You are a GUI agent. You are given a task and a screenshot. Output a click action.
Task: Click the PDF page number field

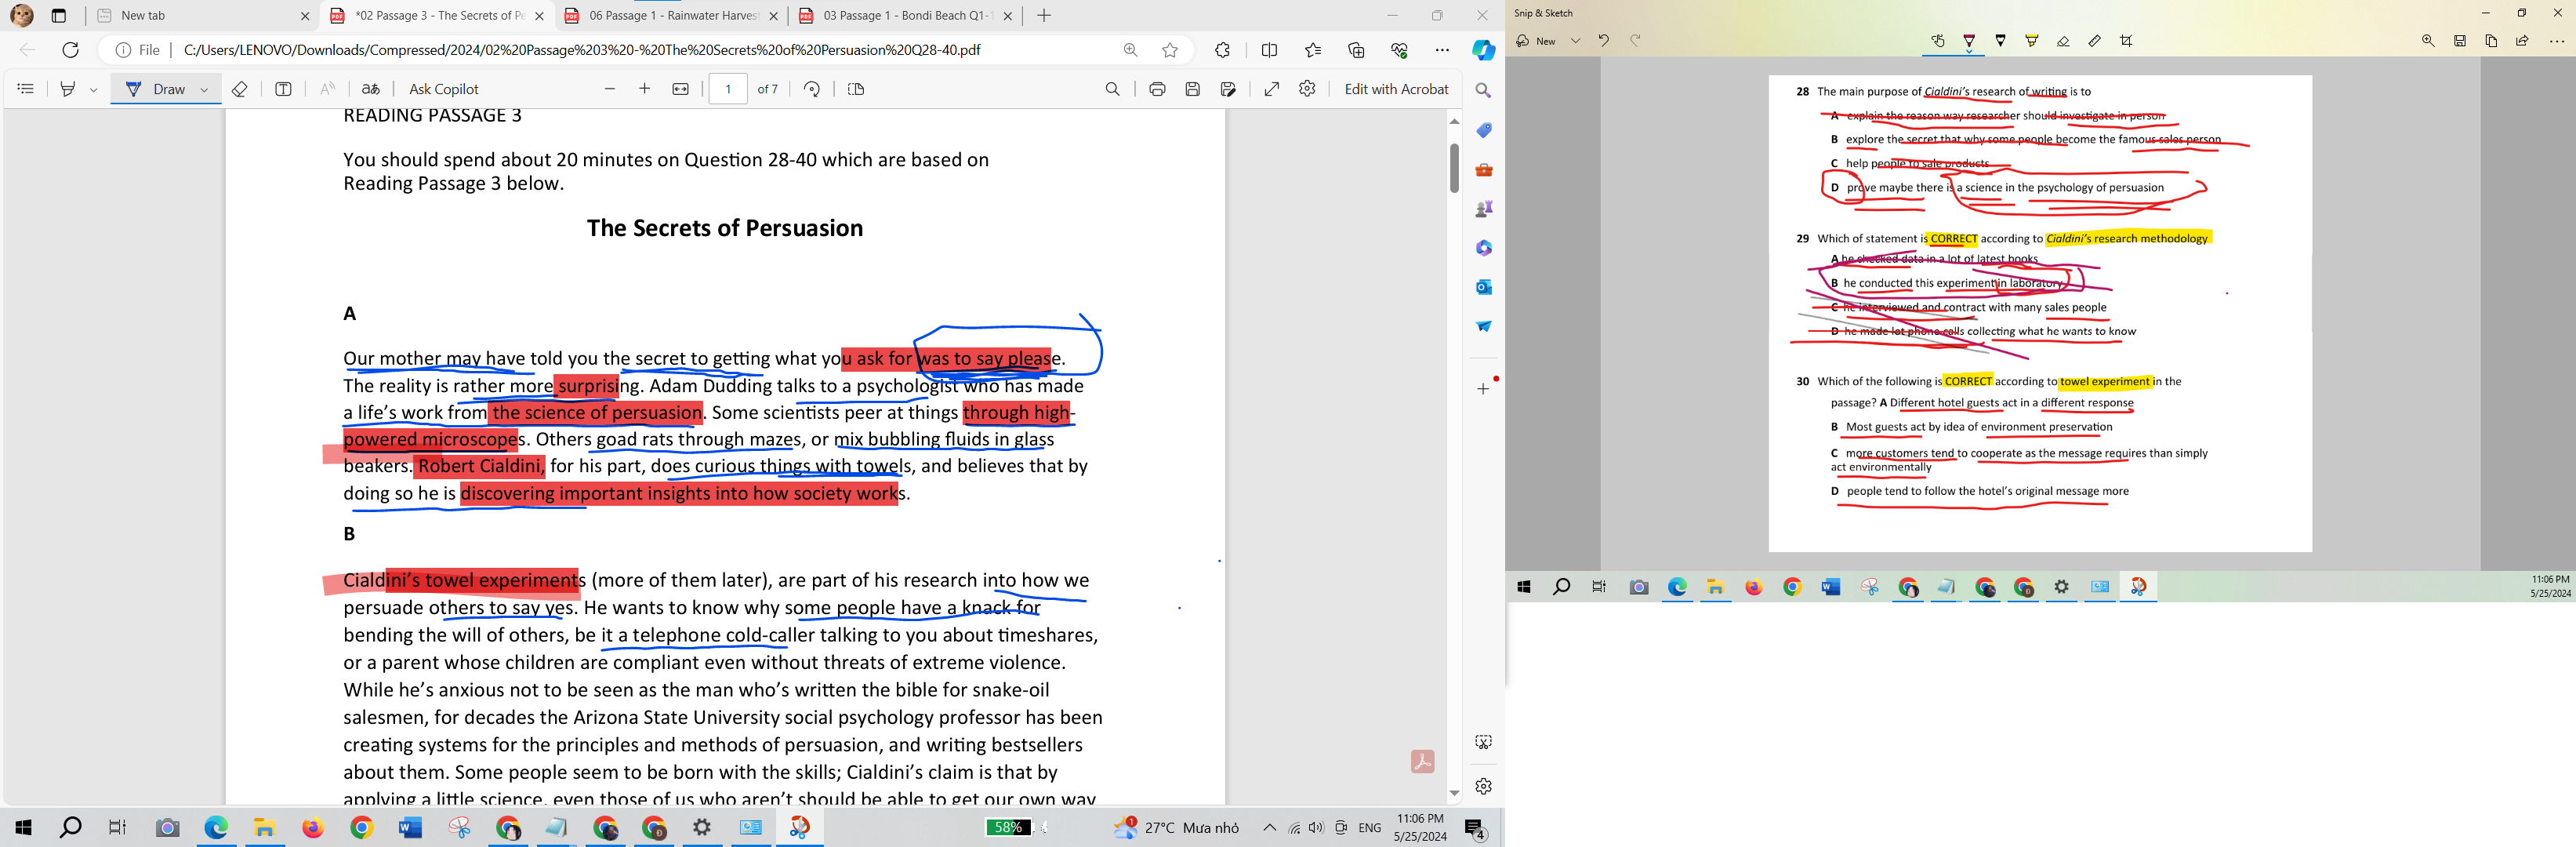728,89
